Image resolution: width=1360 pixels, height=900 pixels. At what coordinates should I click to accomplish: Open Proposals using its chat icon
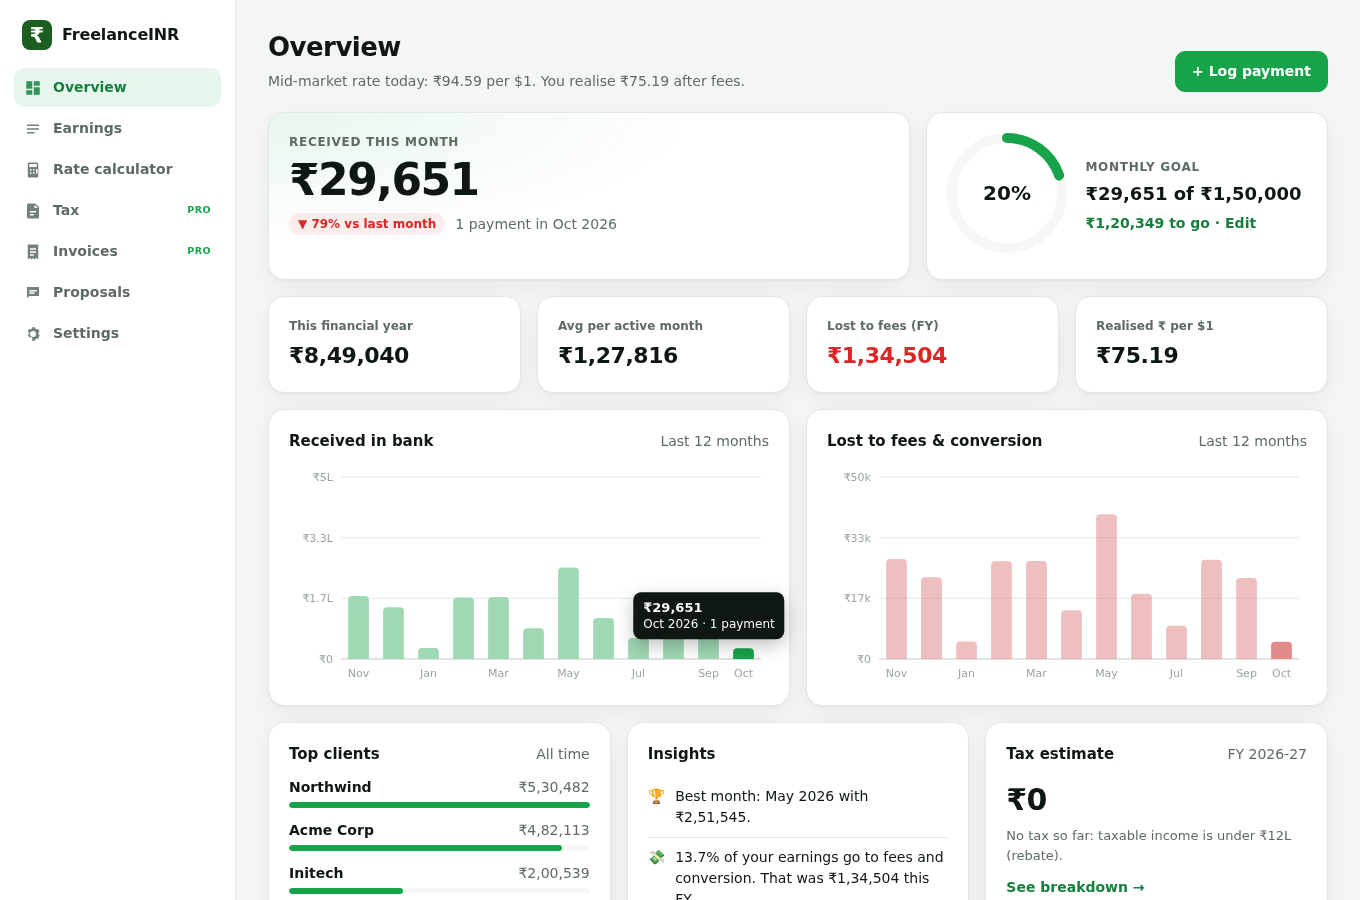pos(33,293)
